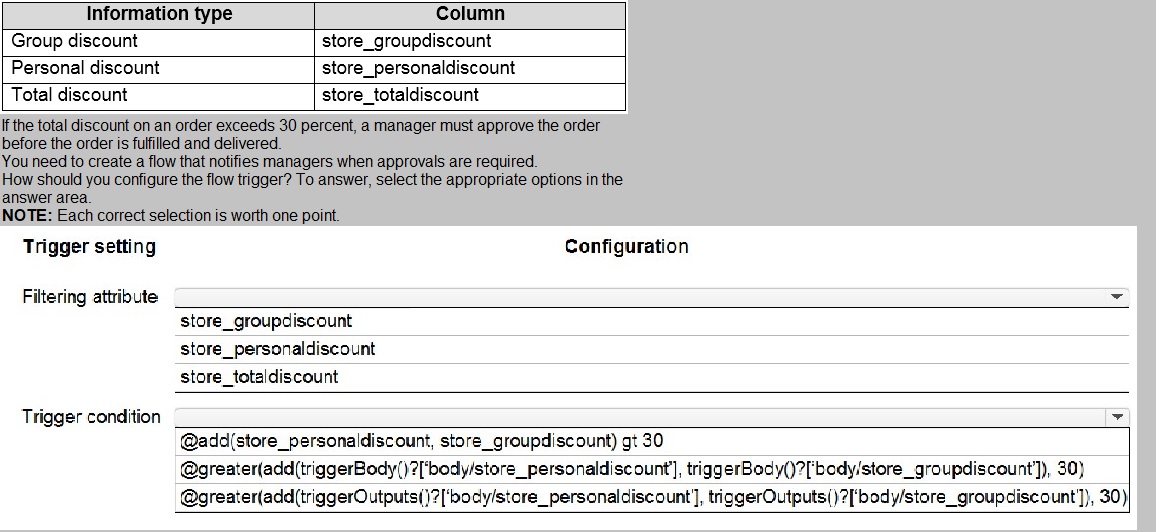Click store_groupdiscount in the top table
The height and width of the screenshot is (532, 1156).
[x=407, y=41]
